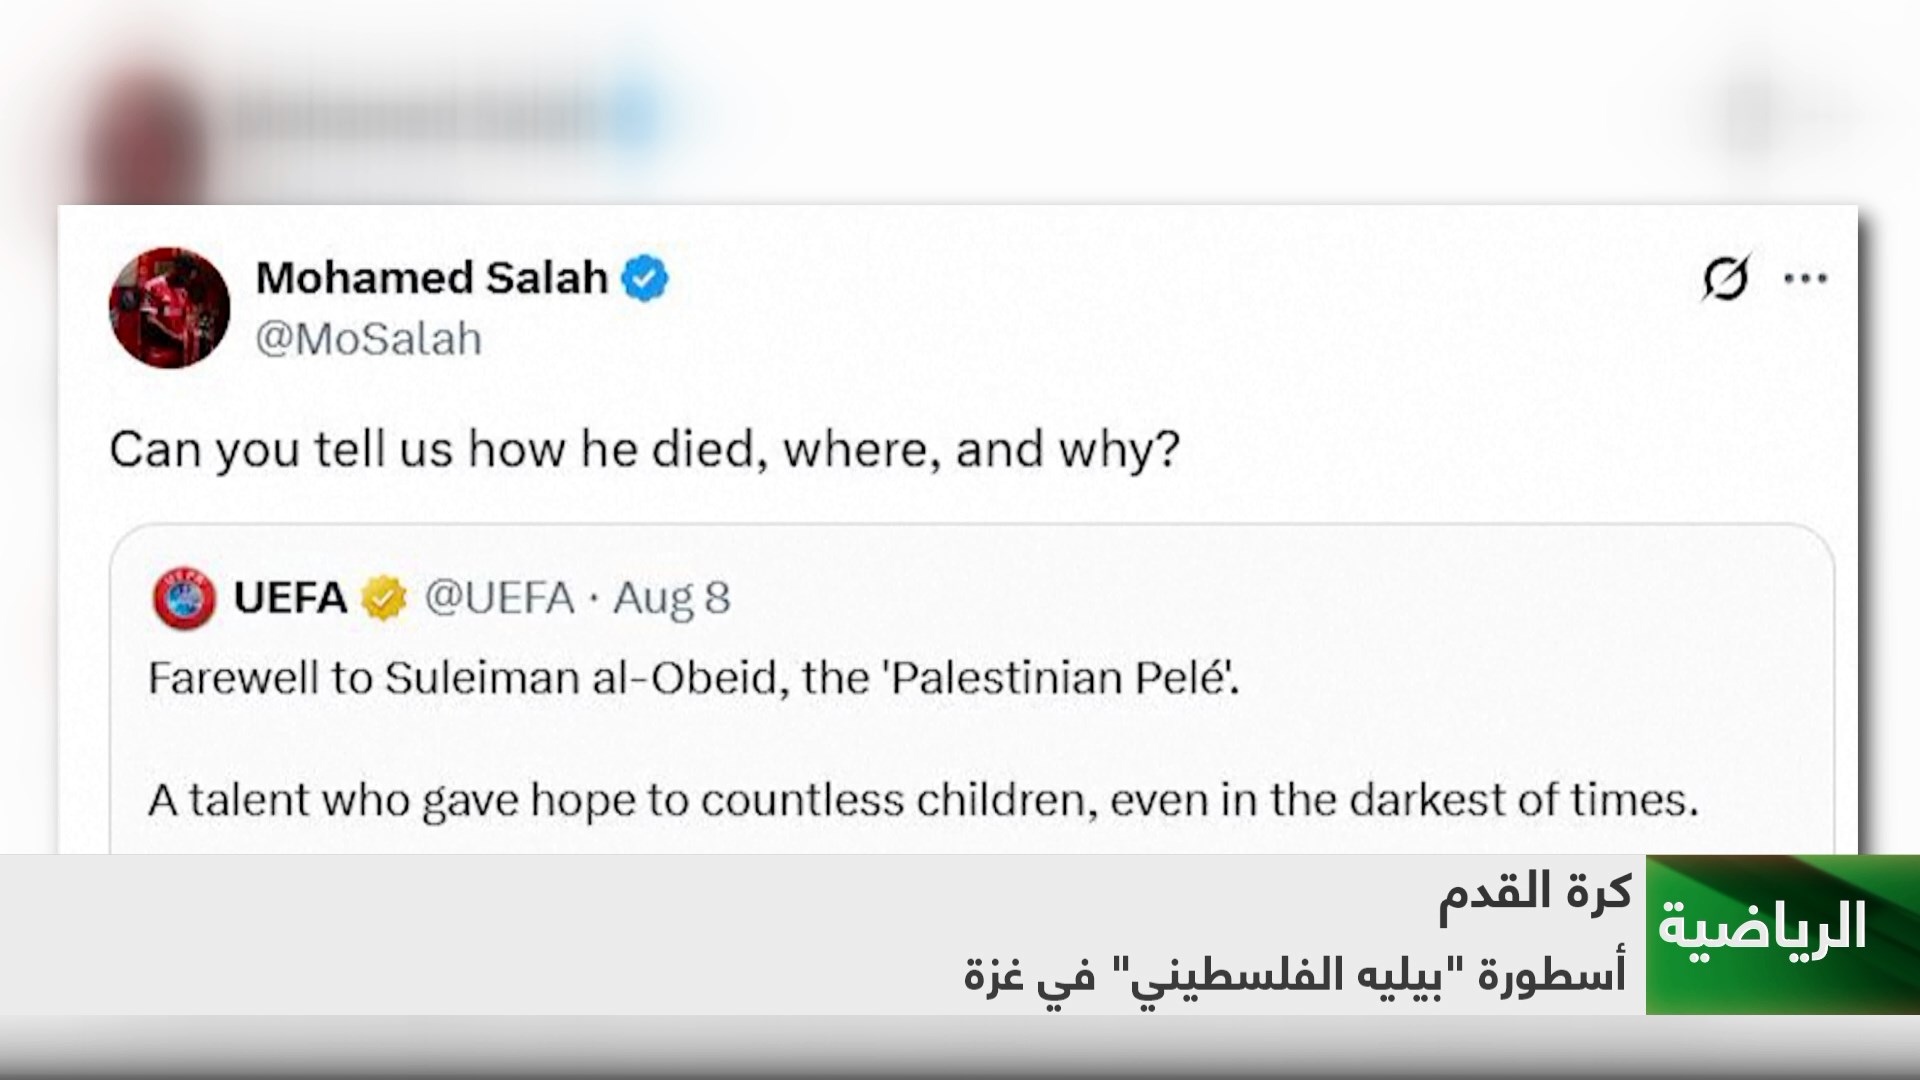
Task: Click the @MoSalah handle
Action: point(369,340)
